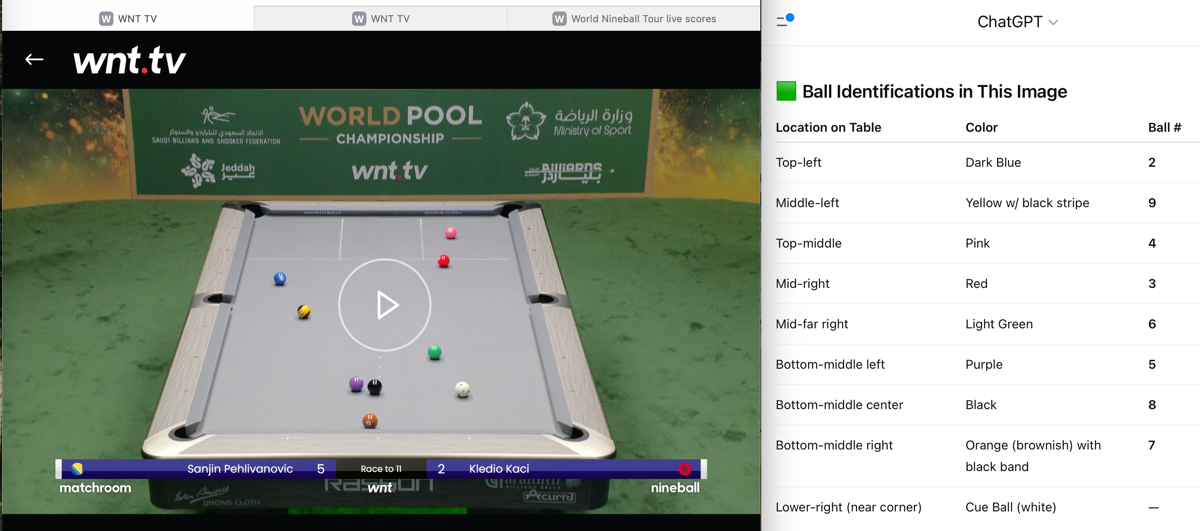The width and height of the screenshot is (1200, 531).
Task: Open World Nineball Tour live scores tab
Action: point(634,18)
